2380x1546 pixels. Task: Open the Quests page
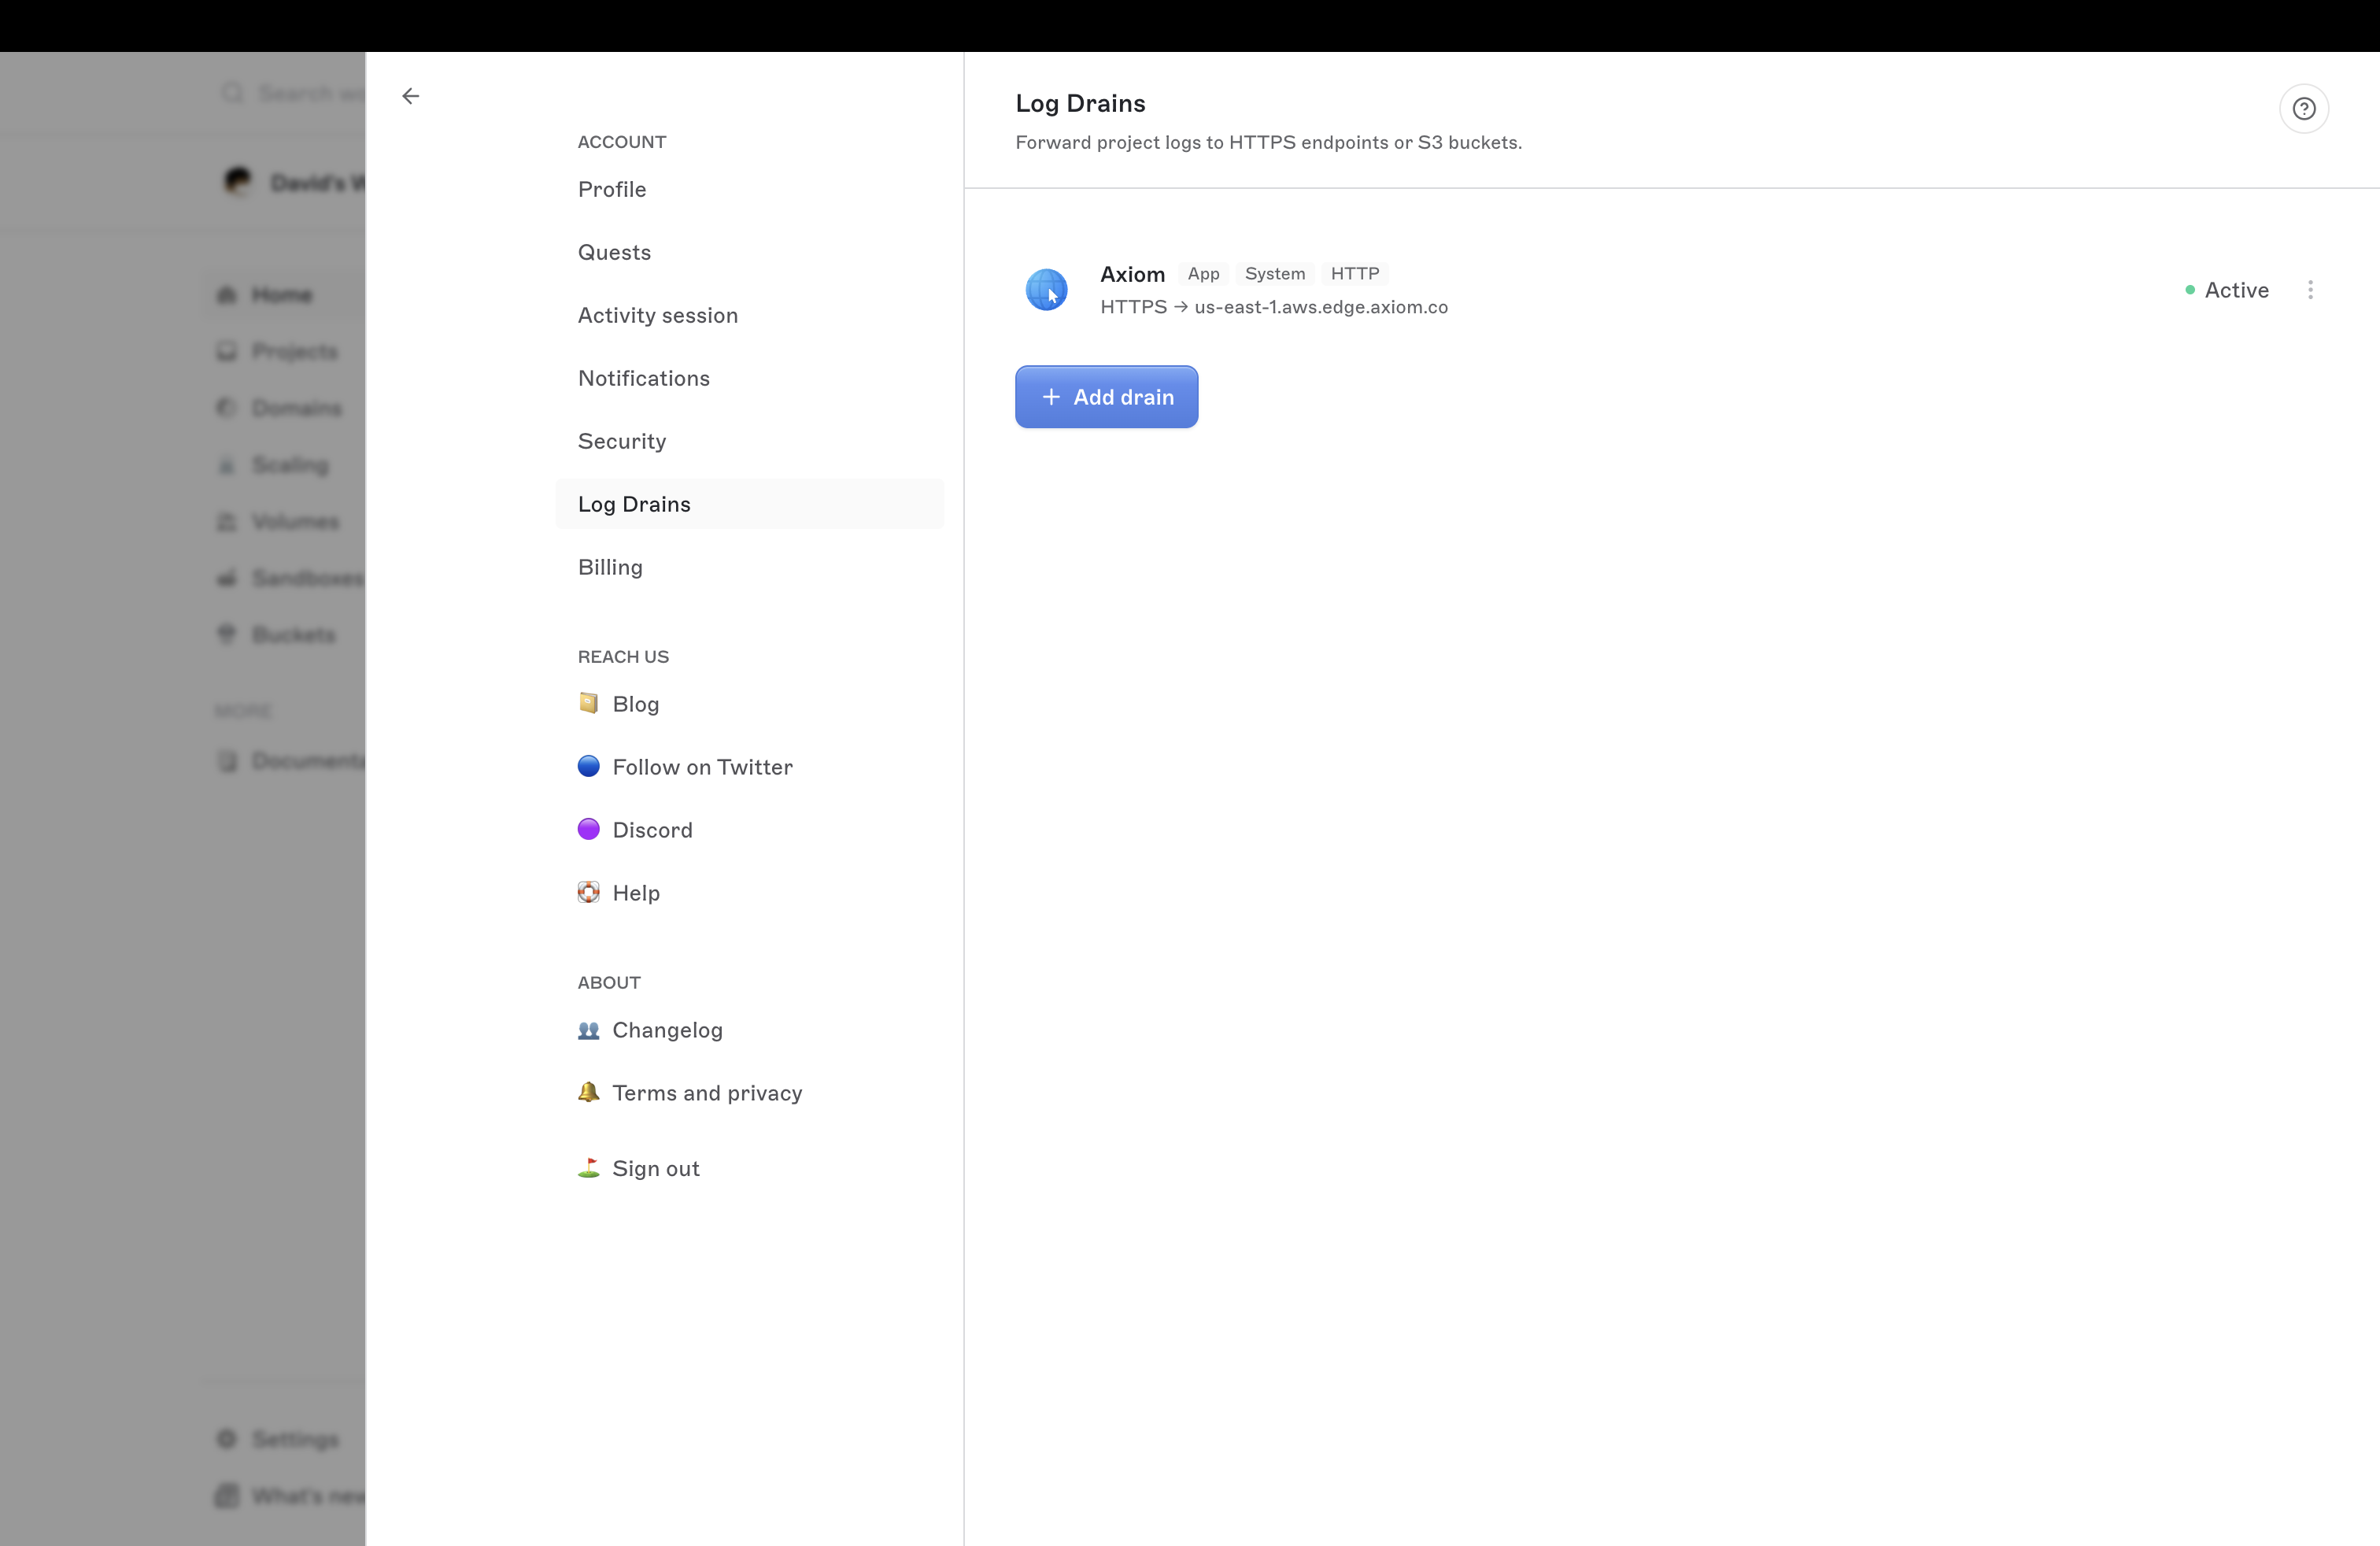749,252
